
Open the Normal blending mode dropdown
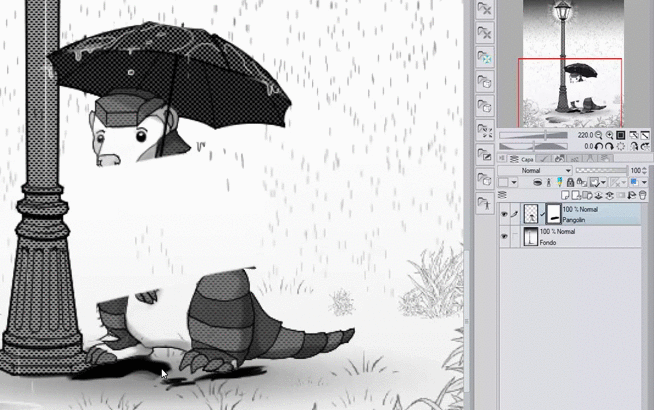pos(535,170)
